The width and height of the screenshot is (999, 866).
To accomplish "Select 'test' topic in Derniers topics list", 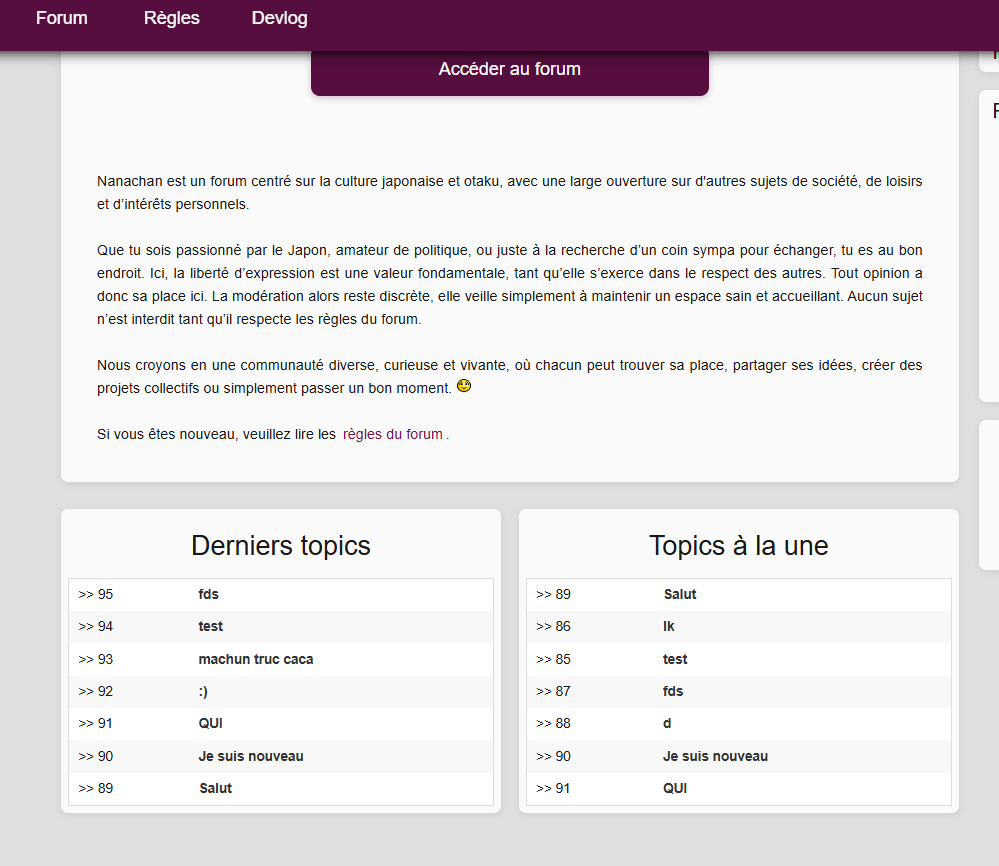I will pos(210,626).
